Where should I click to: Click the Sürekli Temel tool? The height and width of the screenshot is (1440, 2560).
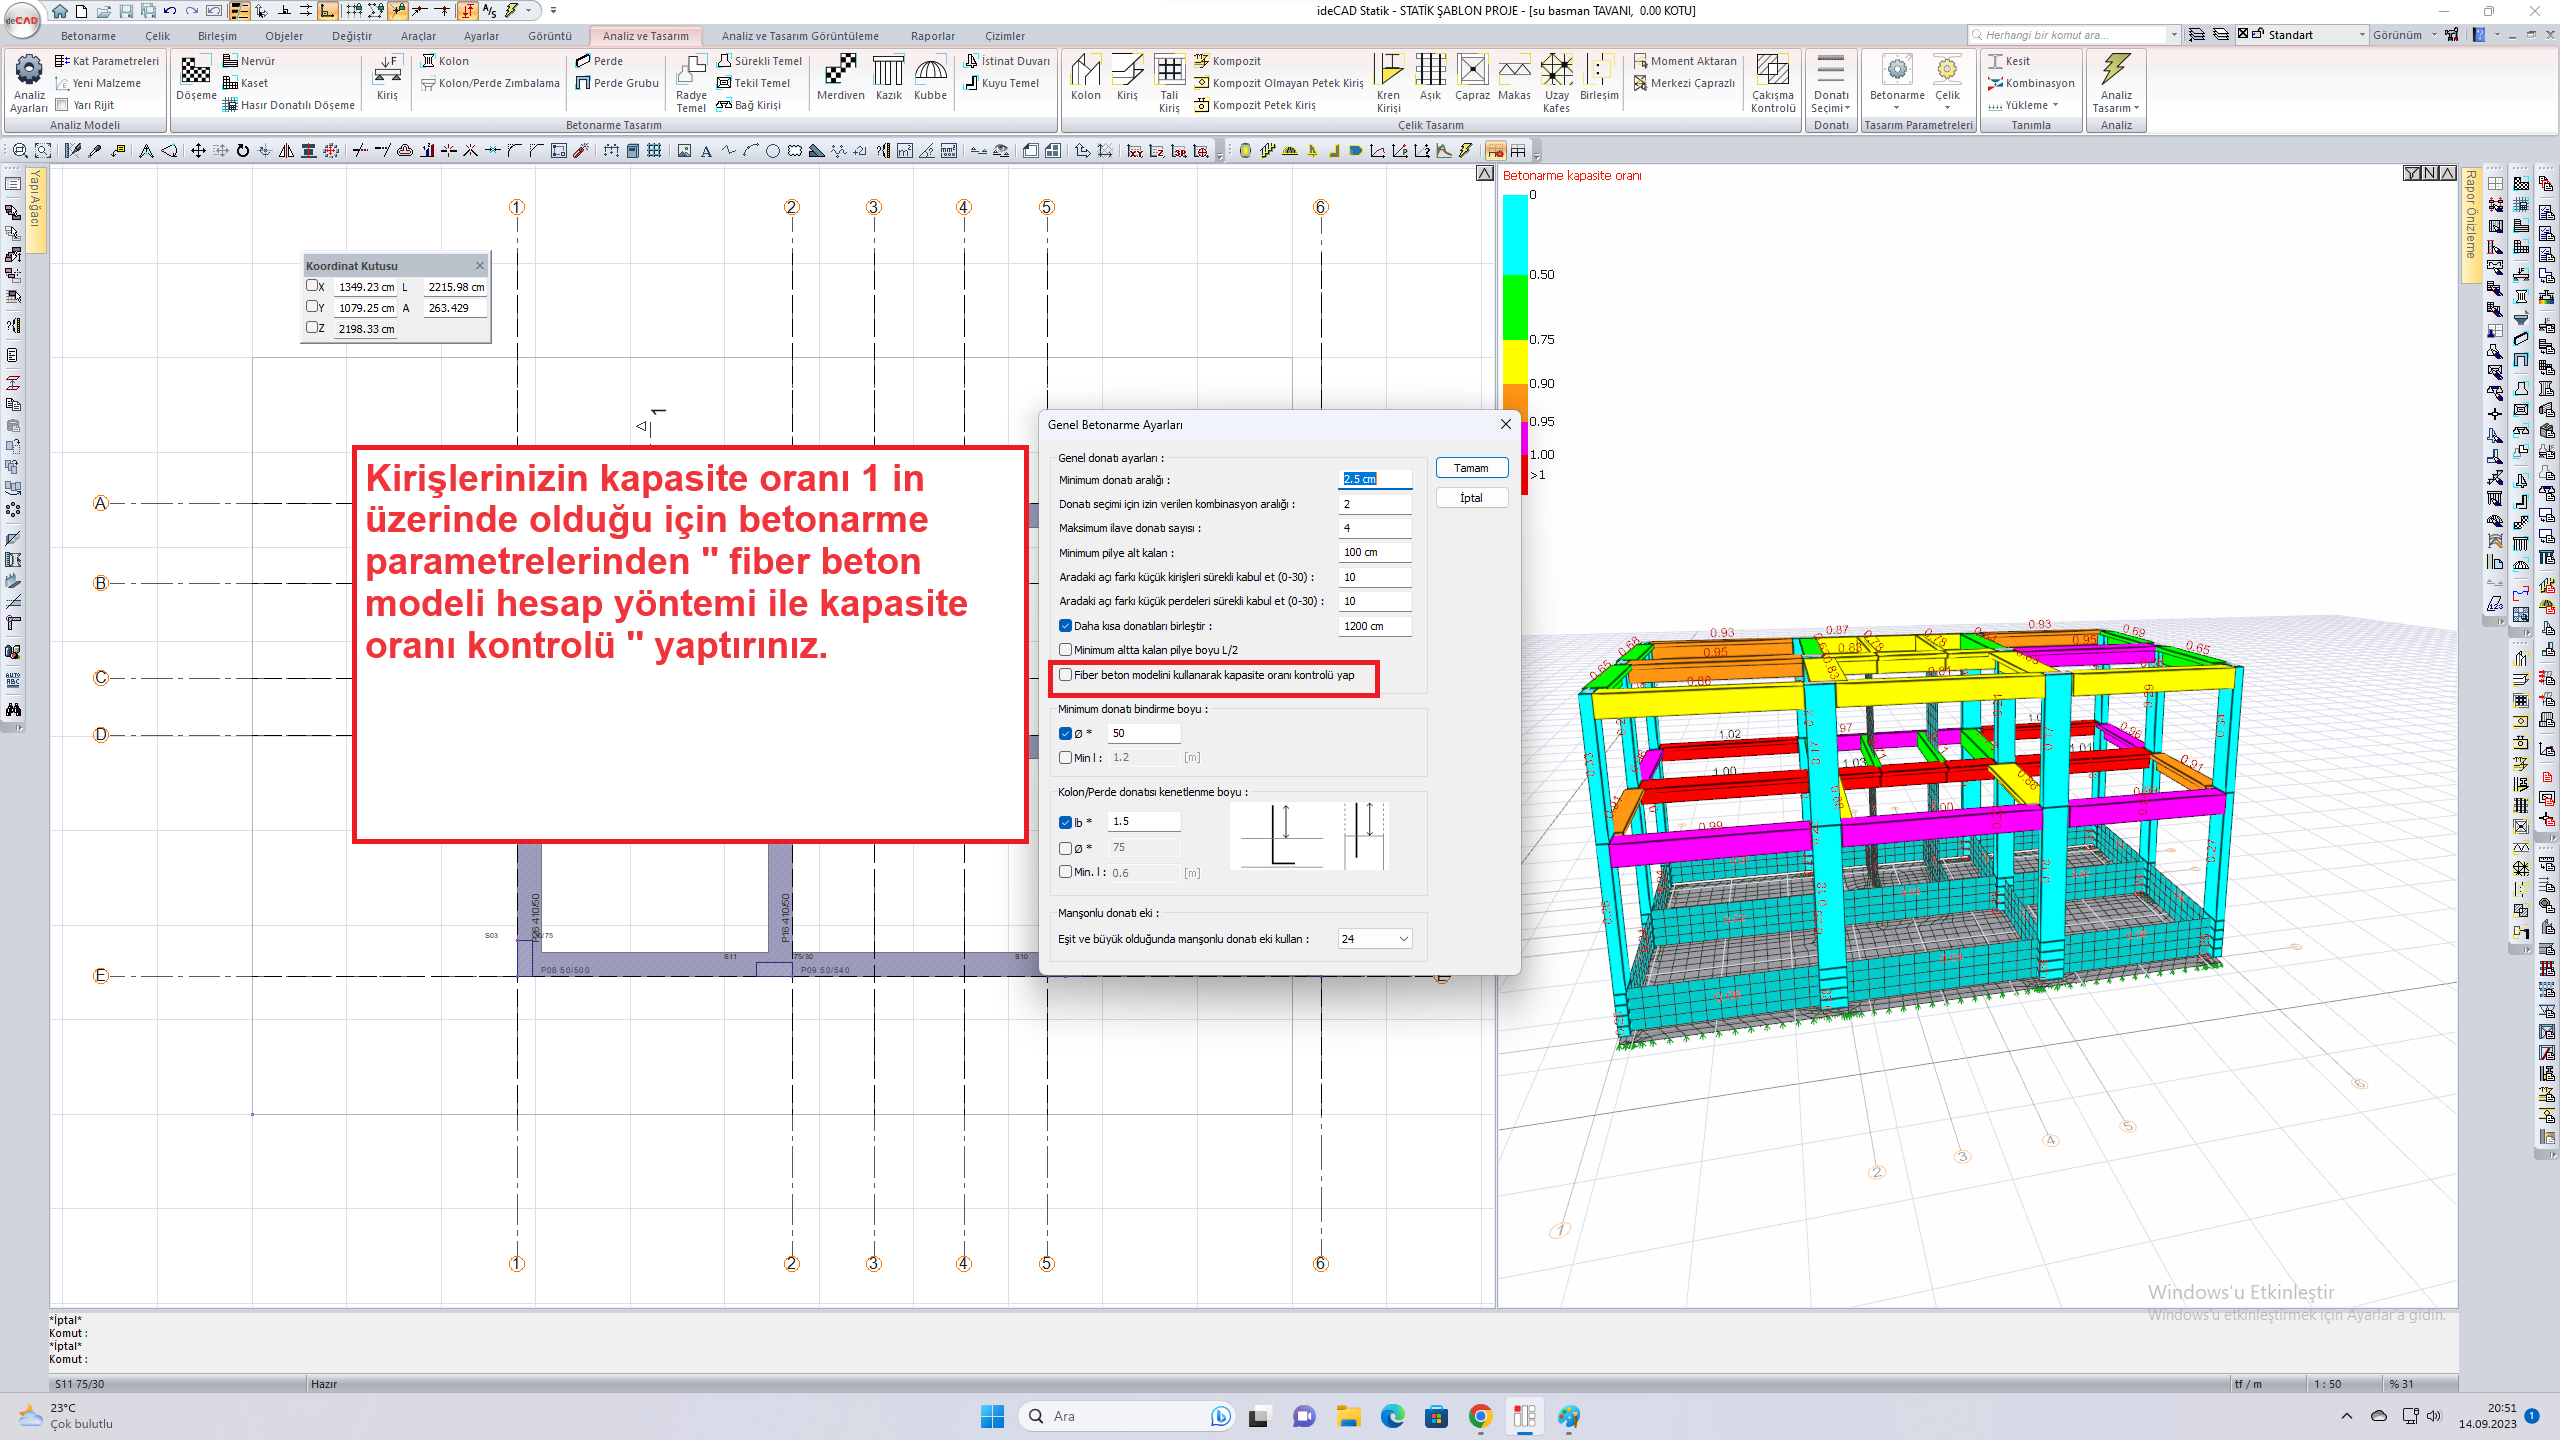[x=760, y=61]
